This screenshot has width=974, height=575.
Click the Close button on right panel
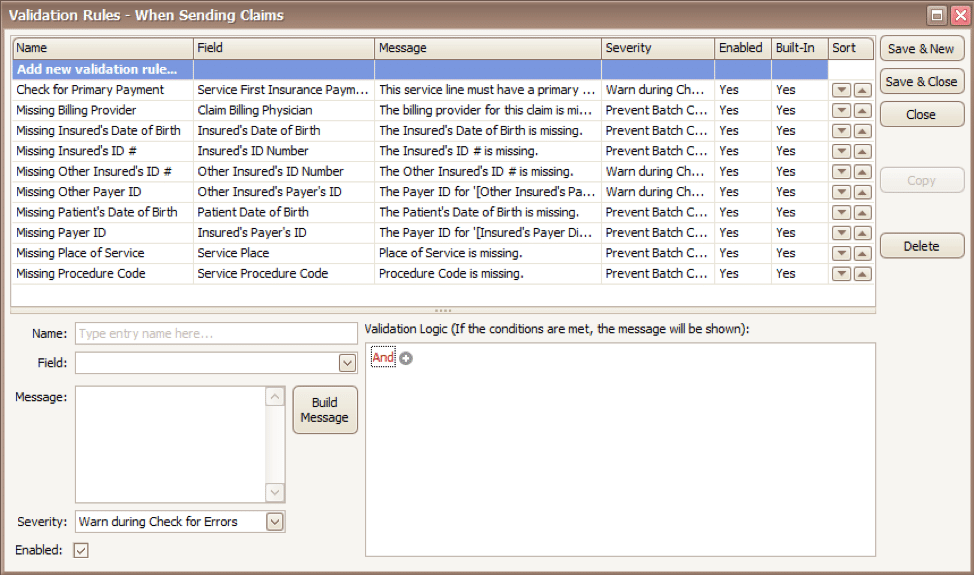[x=921, y=115]
